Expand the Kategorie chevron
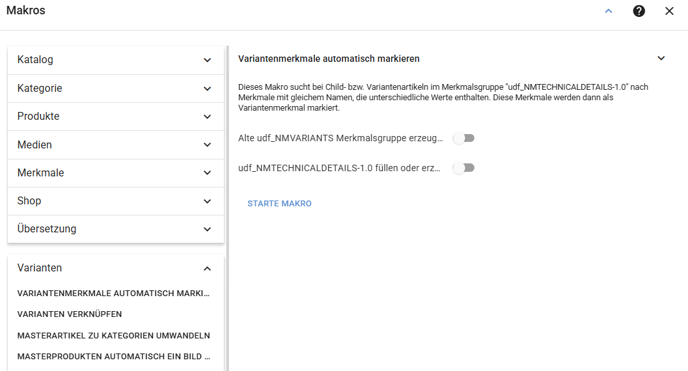The width and height of the screenshot is (688, 371). (207, 89)
